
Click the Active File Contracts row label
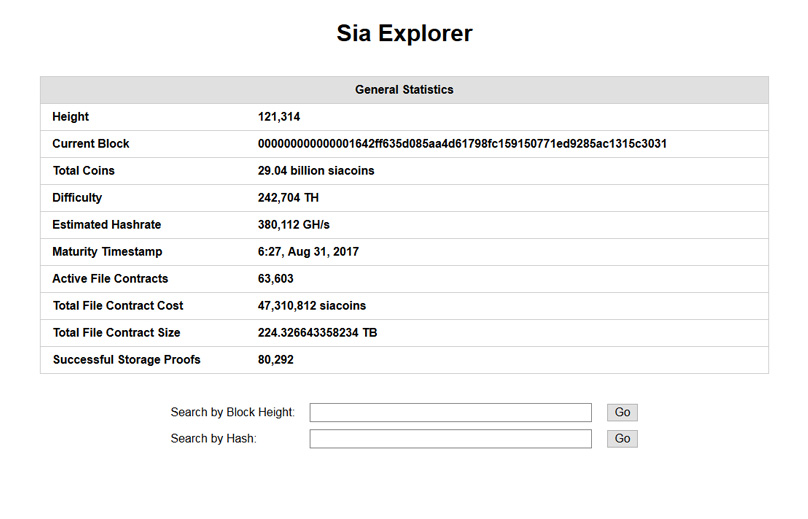click(x=110, y=279)
